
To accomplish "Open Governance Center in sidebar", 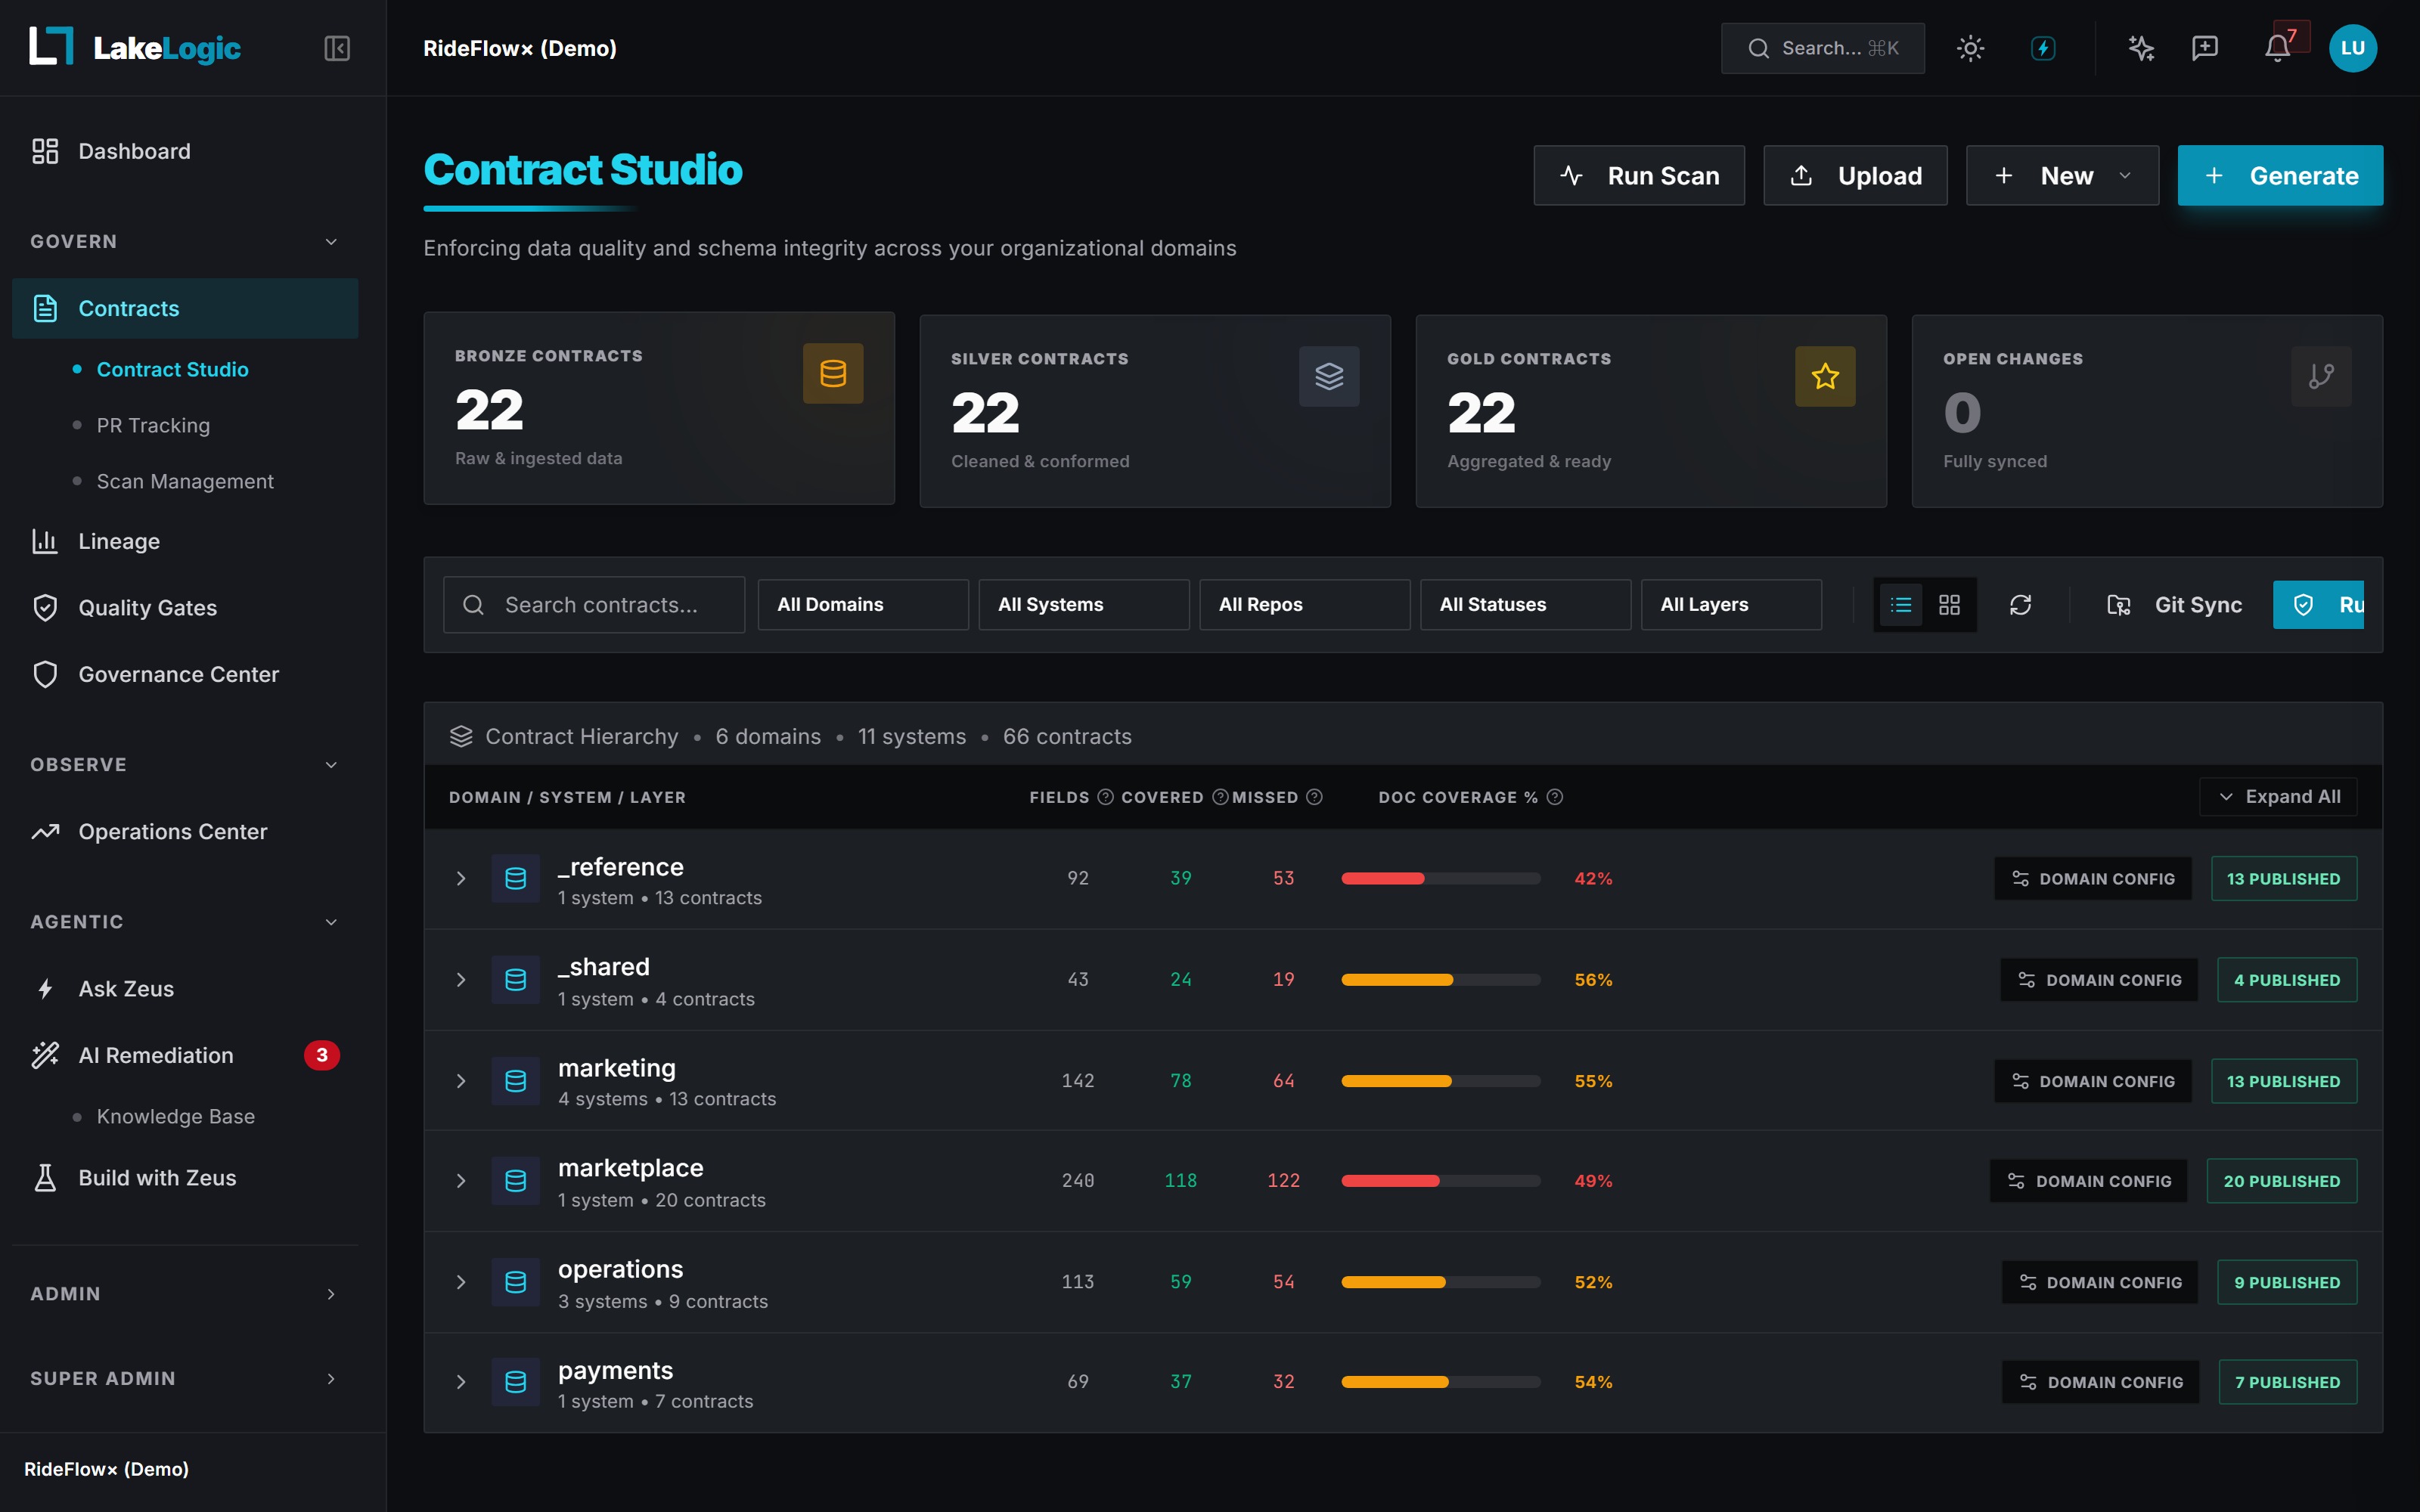I will pos(185,674).
